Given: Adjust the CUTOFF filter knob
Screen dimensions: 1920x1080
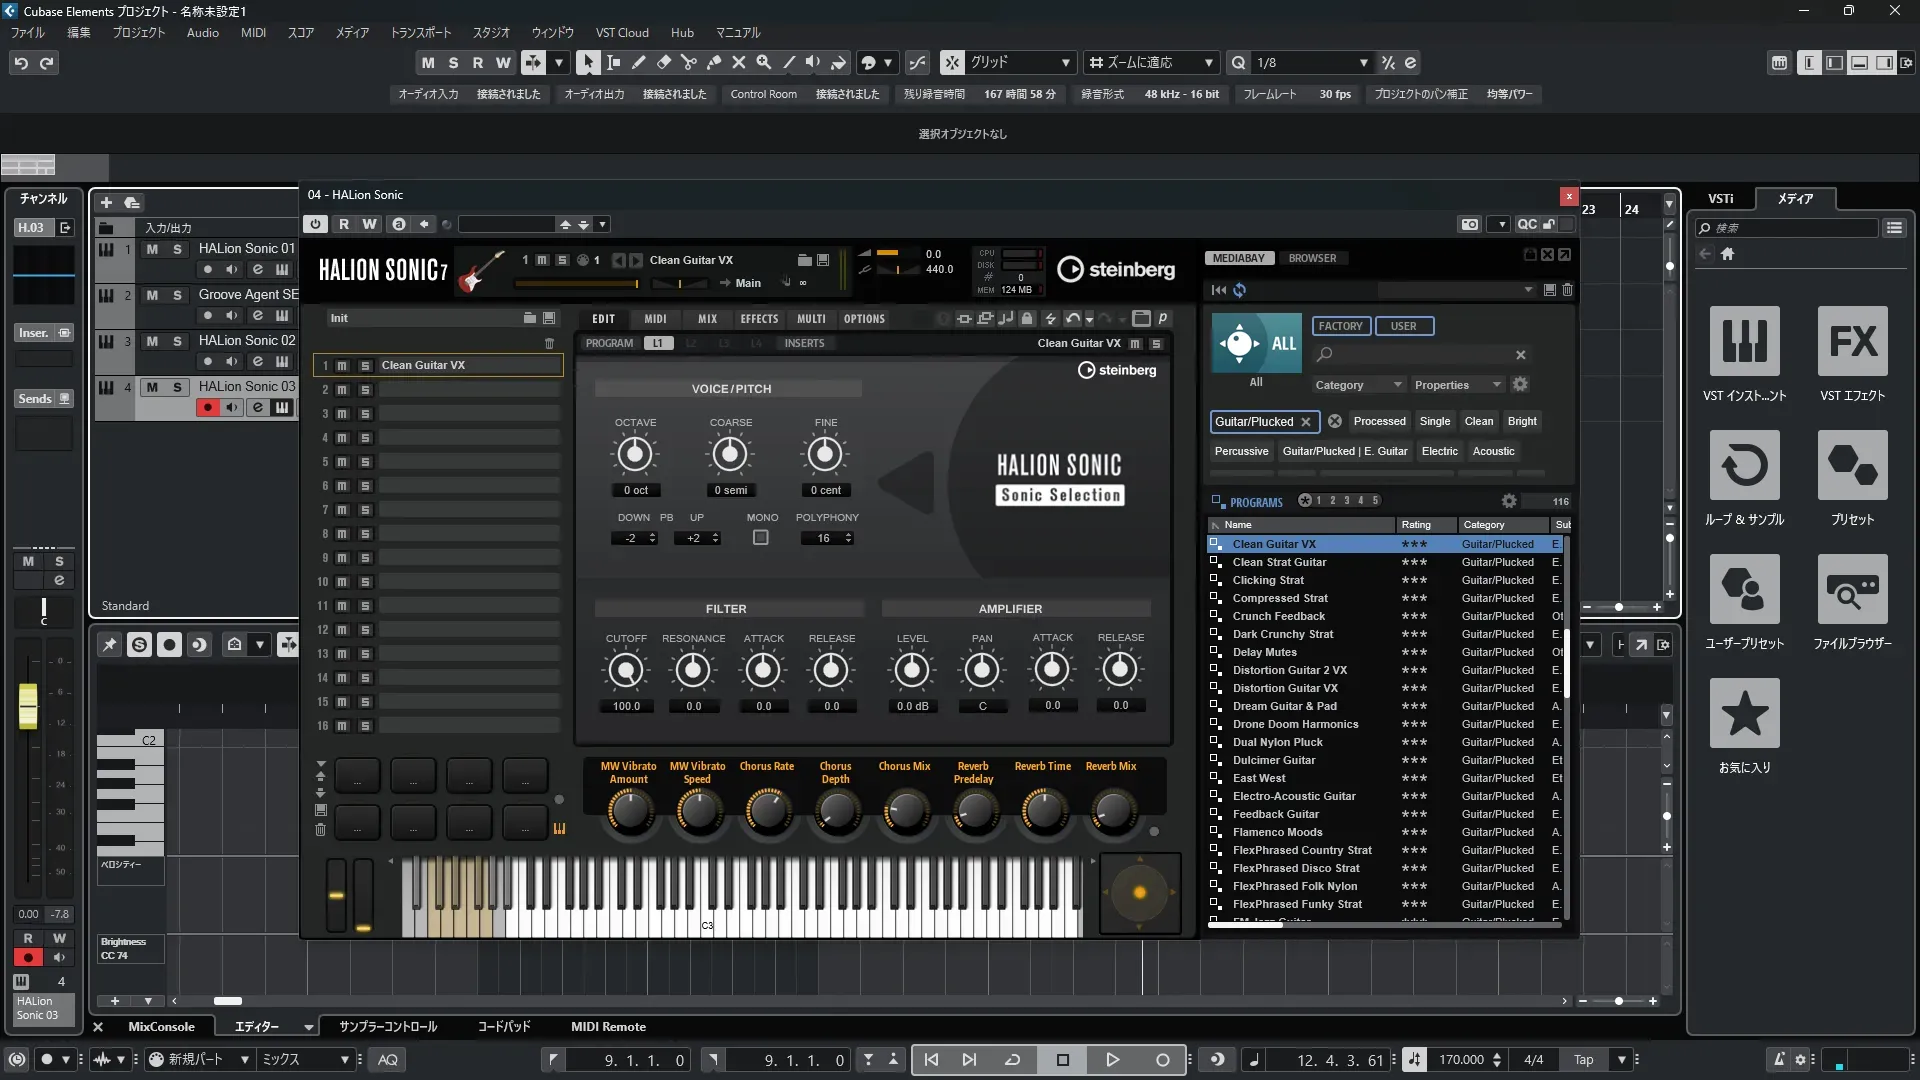Looking at the screenshot, I should tap(626, 670).
